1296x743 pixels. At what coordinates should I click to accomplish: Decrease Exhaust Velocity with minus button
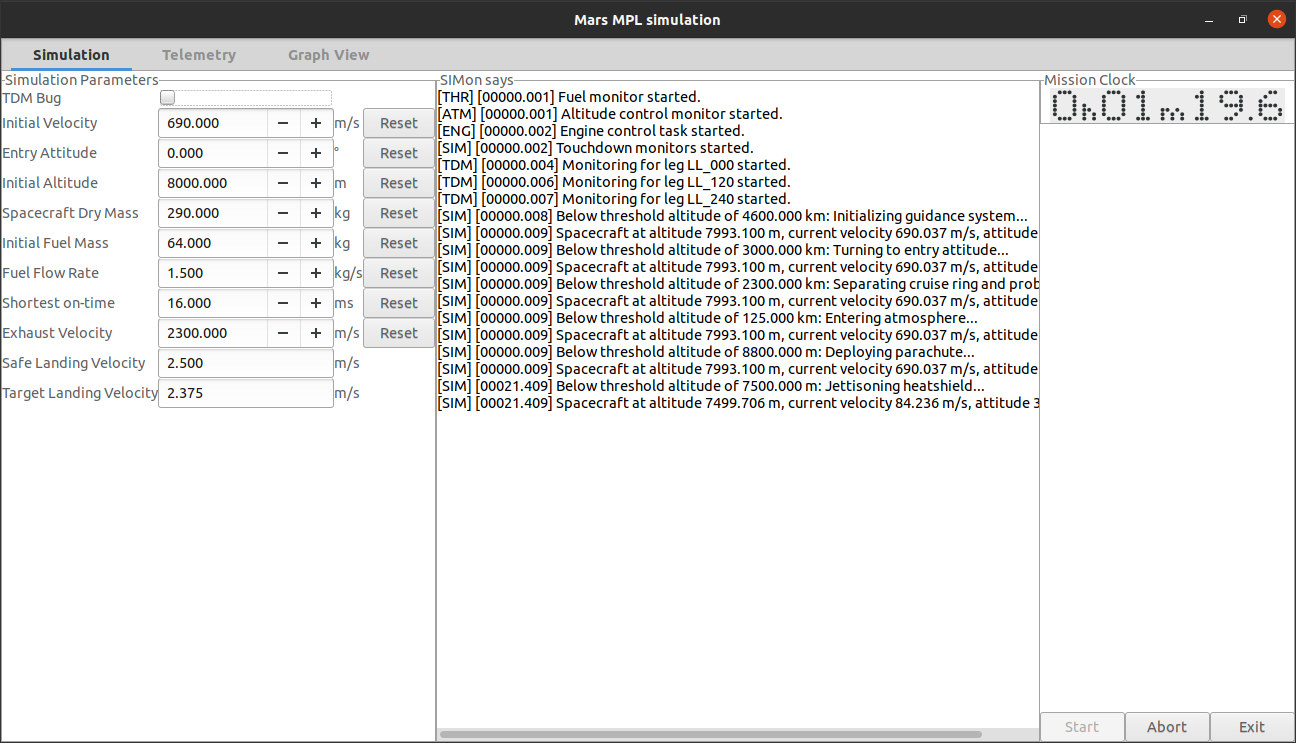point(283,333)
